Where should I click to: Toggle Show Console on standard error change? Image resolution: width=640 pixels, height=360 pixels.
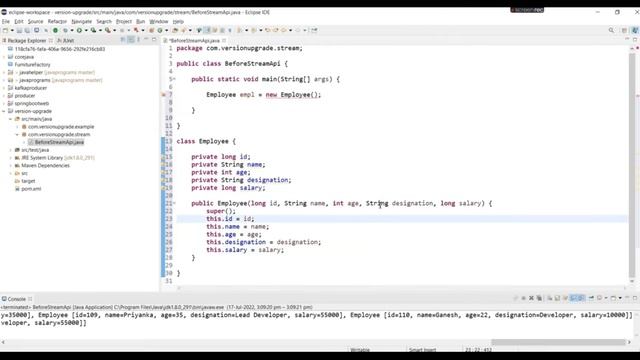[x=581, y=298]
